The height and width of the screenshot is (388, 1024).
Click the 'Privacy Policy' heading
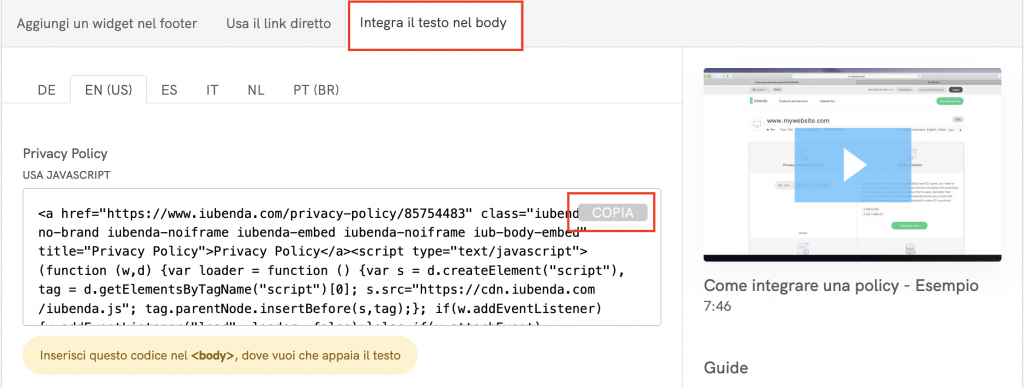[65, 154]
